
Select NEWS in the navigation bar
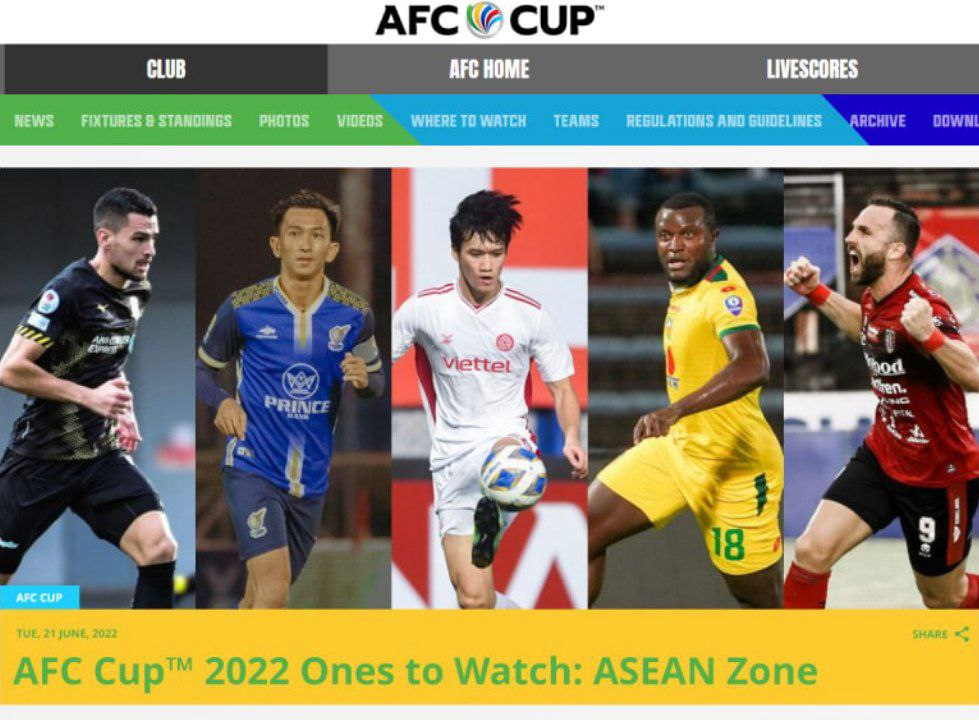tap(34, 121)
